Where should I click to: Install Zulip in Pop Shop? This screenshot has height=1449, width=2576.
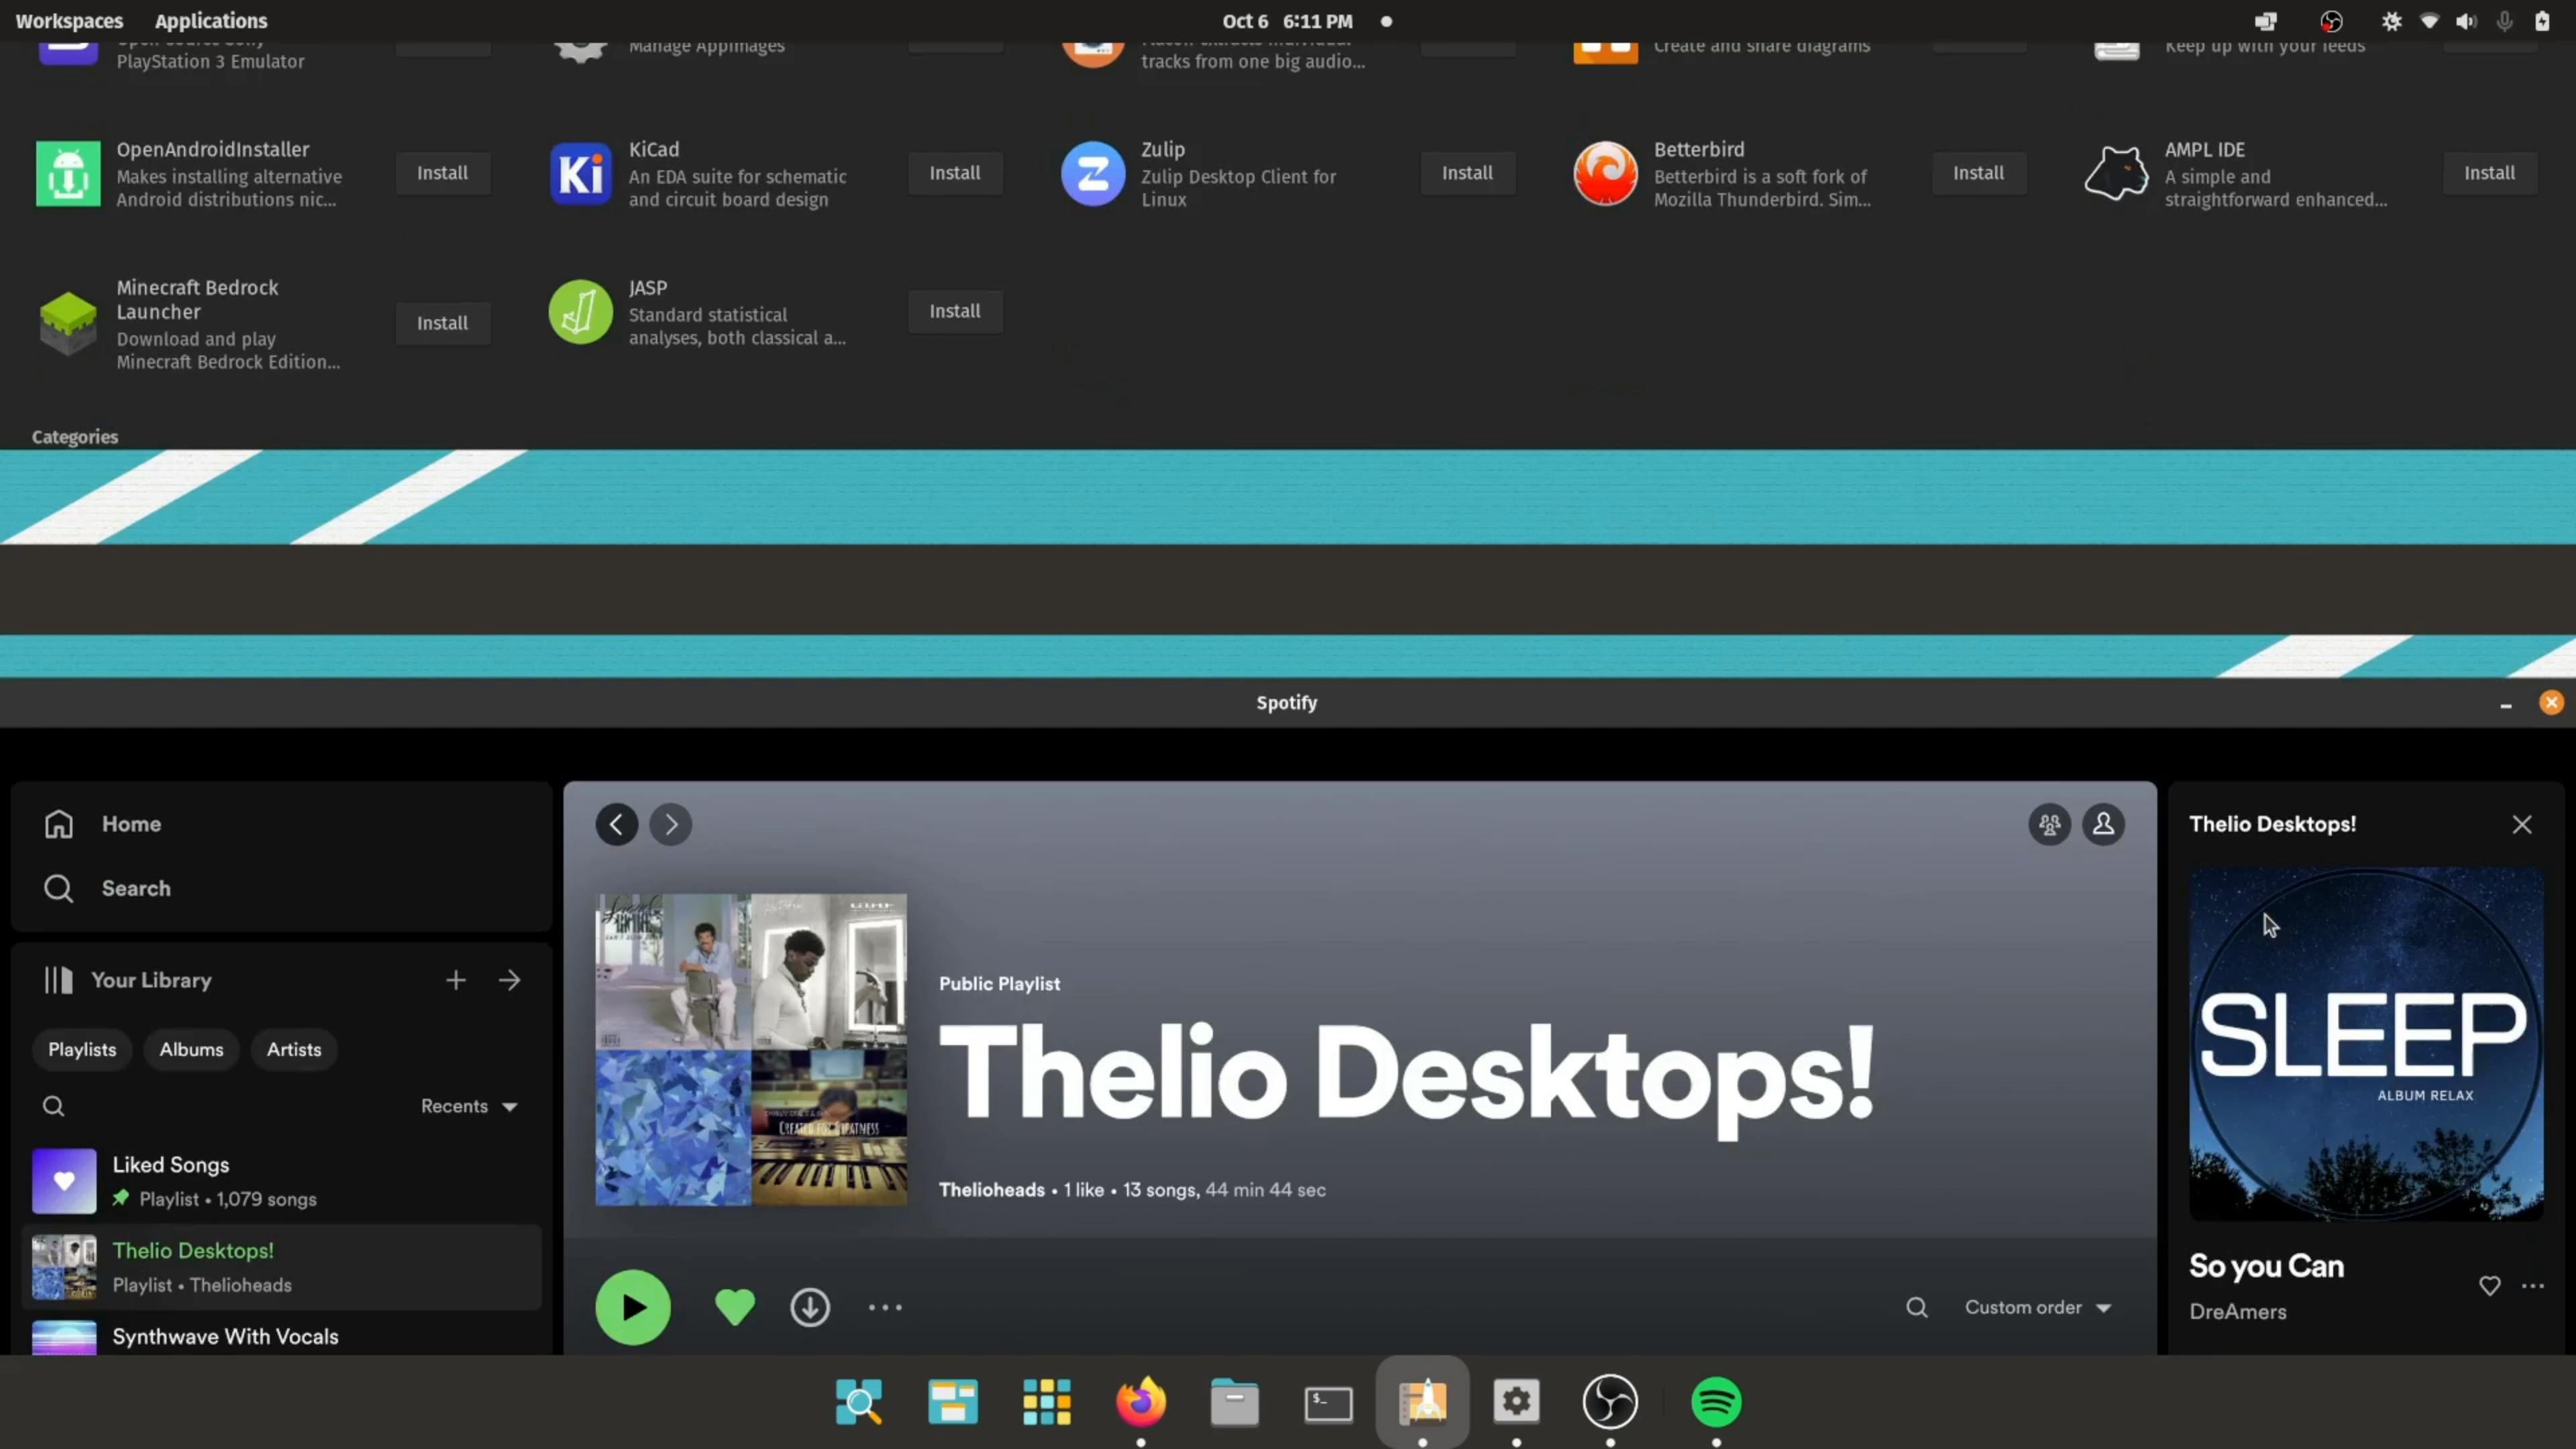click(x=1467, y=173)
